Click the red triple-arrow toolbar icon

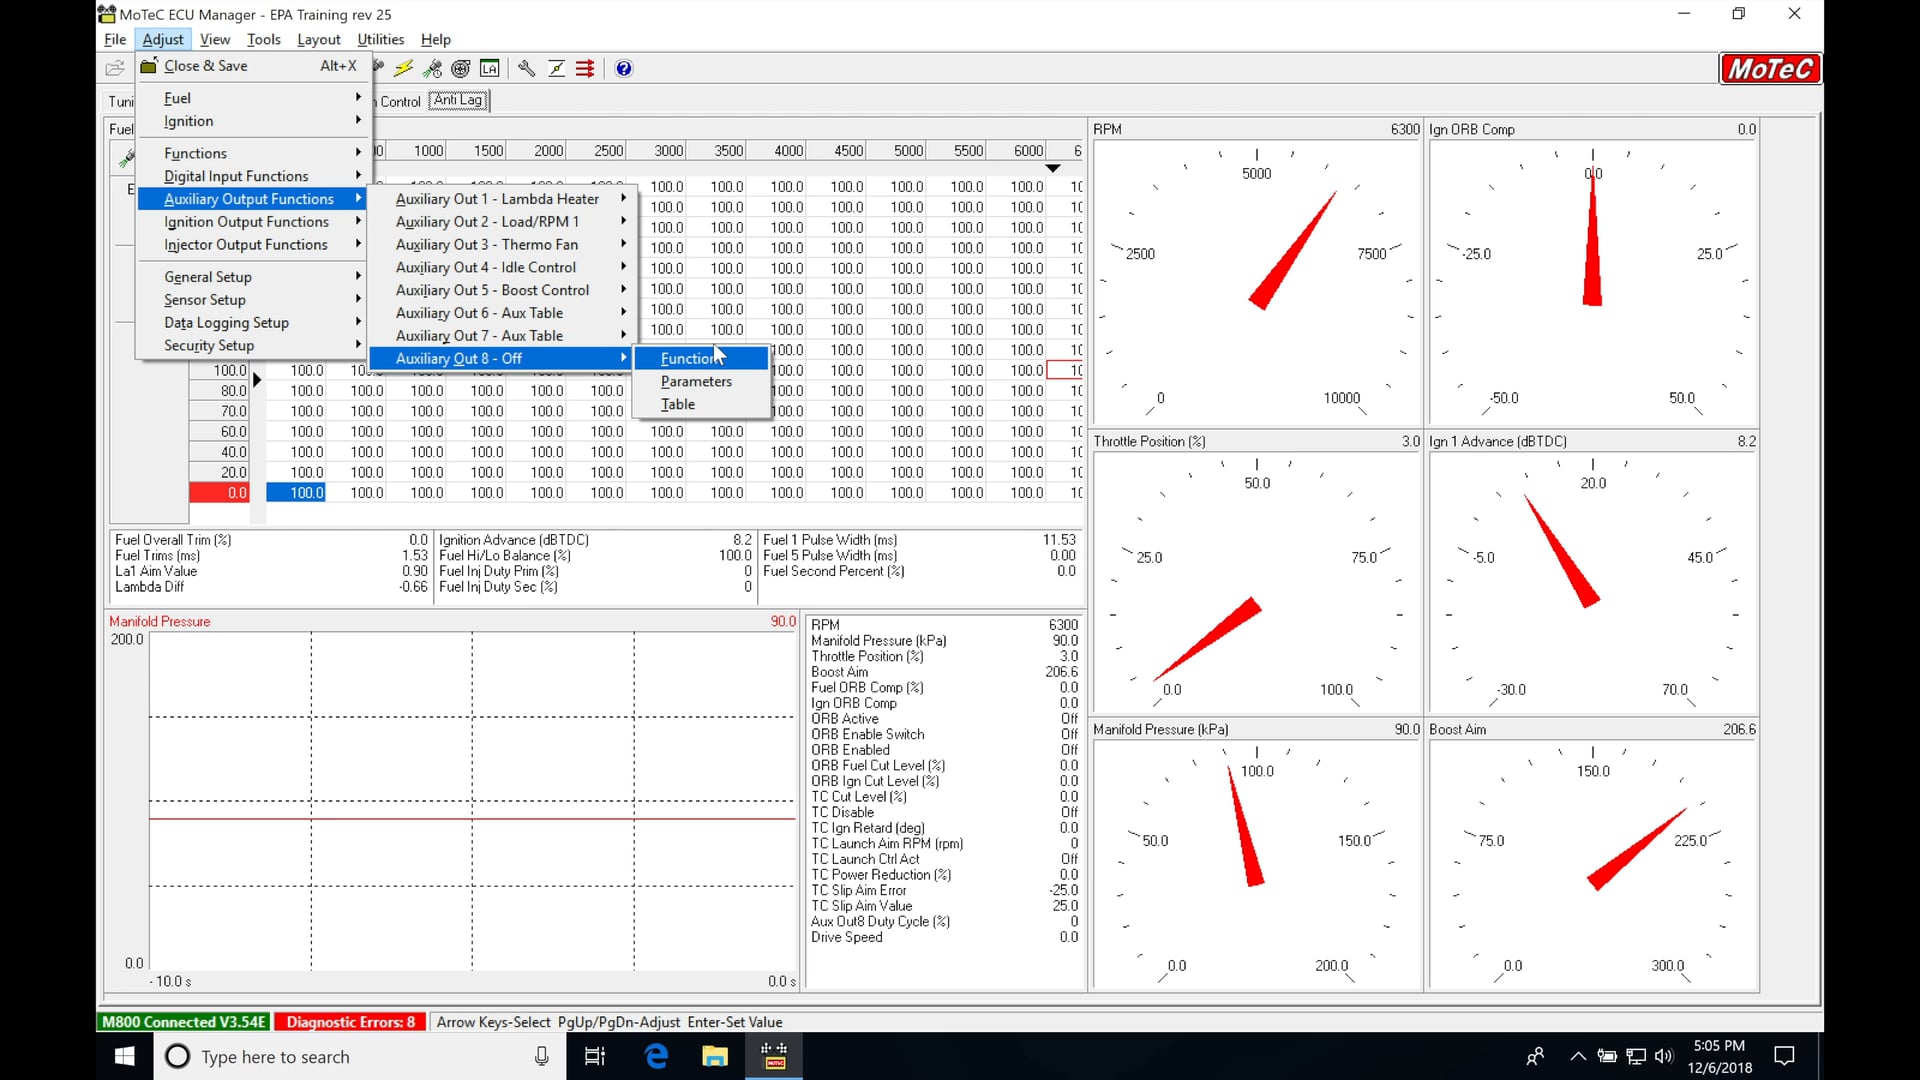(x=585, y=68)
